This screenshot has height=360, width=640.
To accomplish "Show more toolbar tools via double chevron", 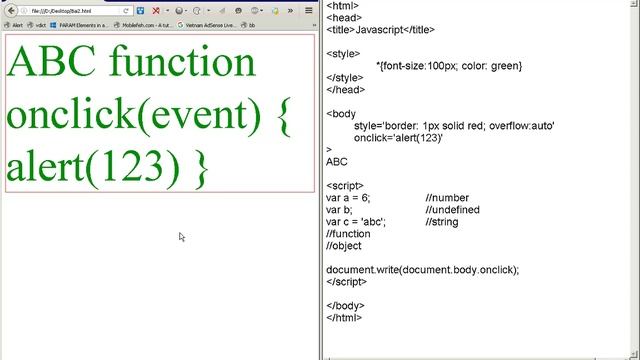I will coord(290,11).
